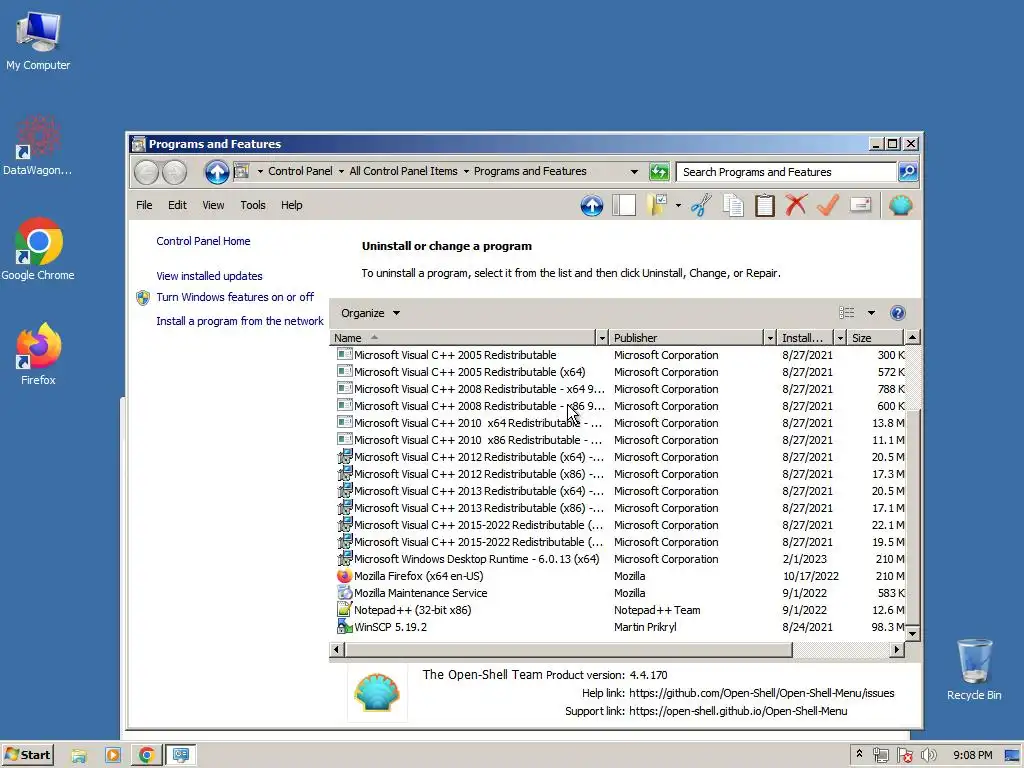Open the Google Chrome desktop shortcut

[38, 249]
